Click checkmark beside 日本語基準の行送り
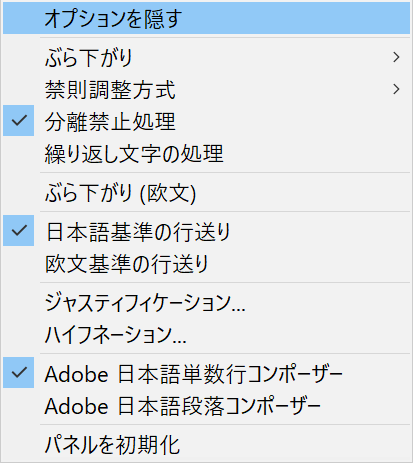Screen dimensions: 413x463 click(19, 231)
